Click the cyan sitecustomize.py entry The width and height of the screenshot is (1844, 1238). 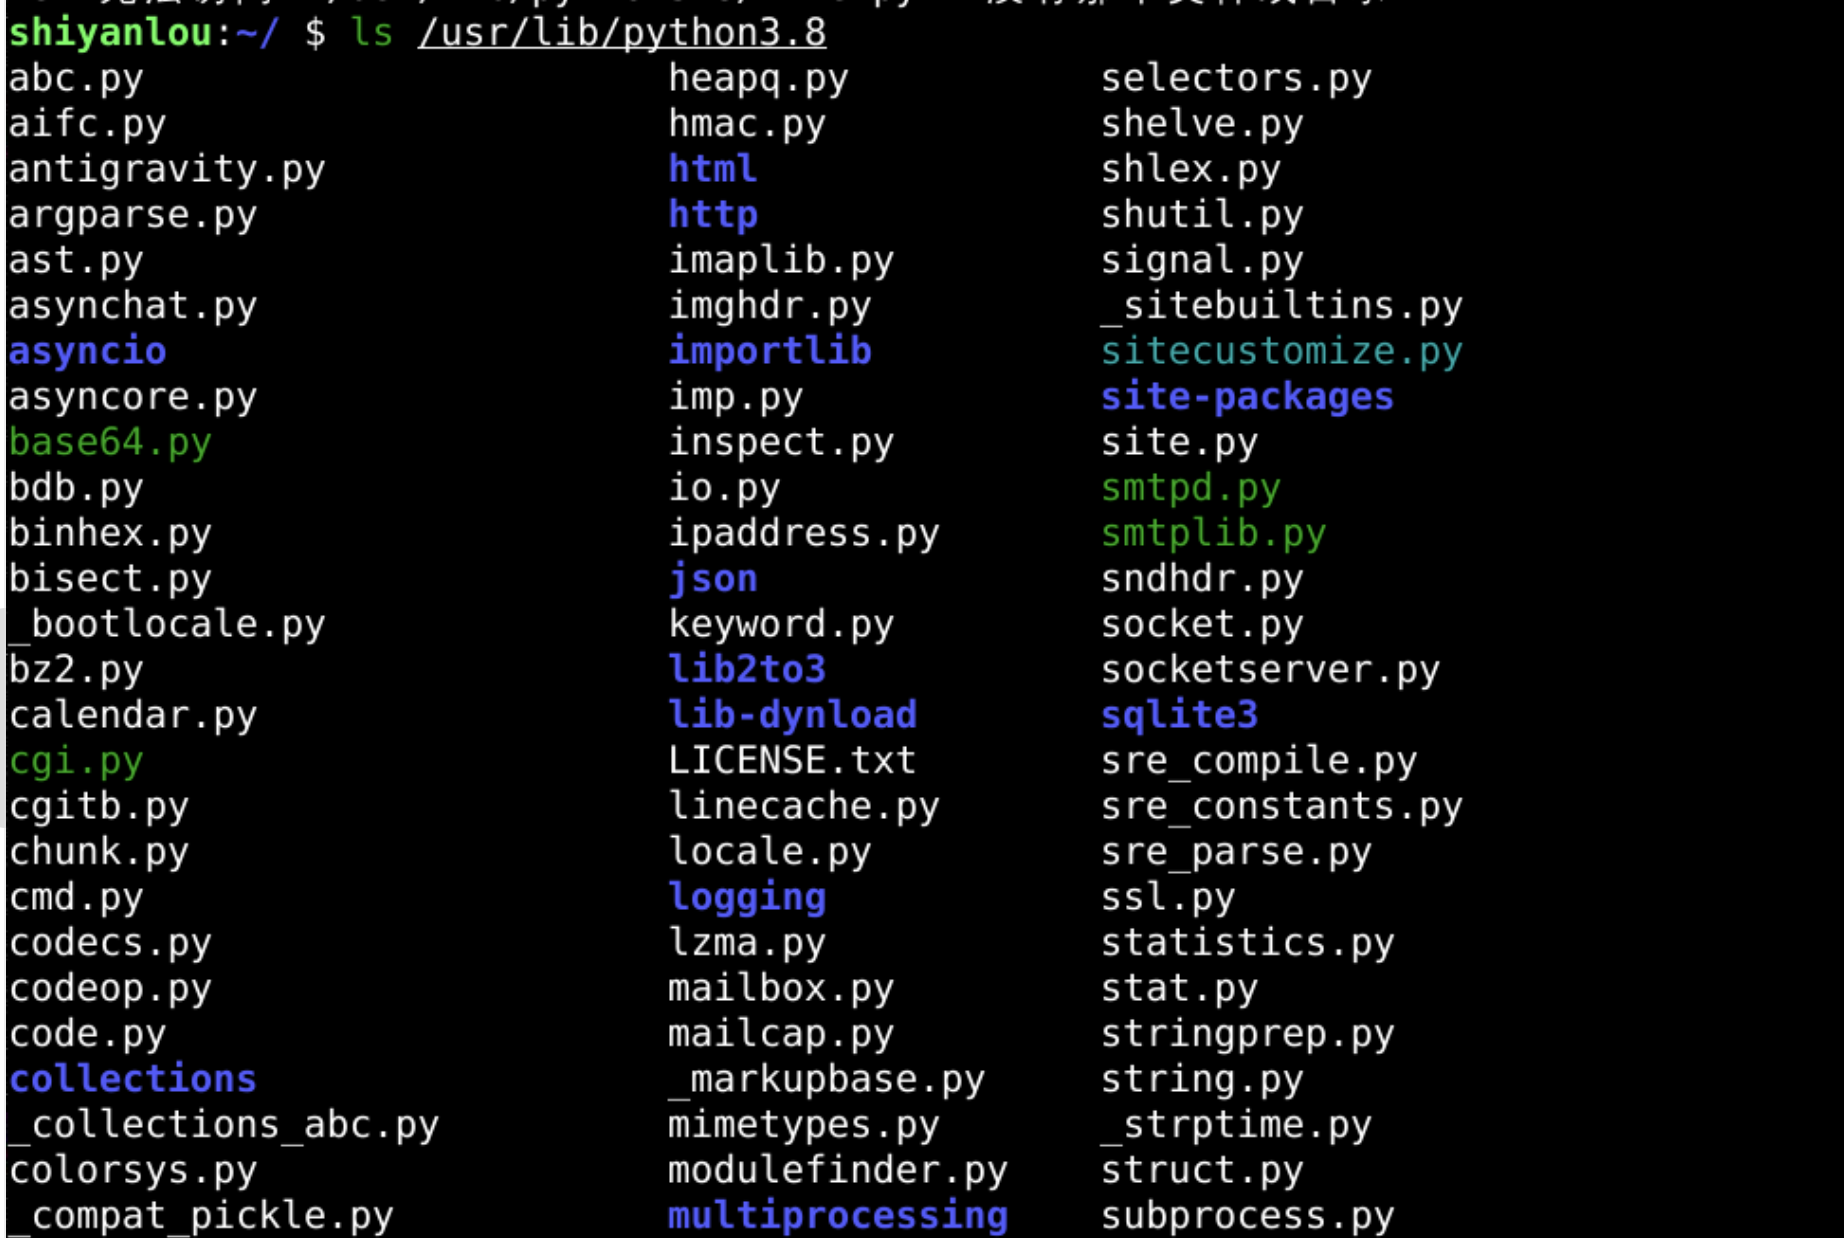[x=1281, y=351]
